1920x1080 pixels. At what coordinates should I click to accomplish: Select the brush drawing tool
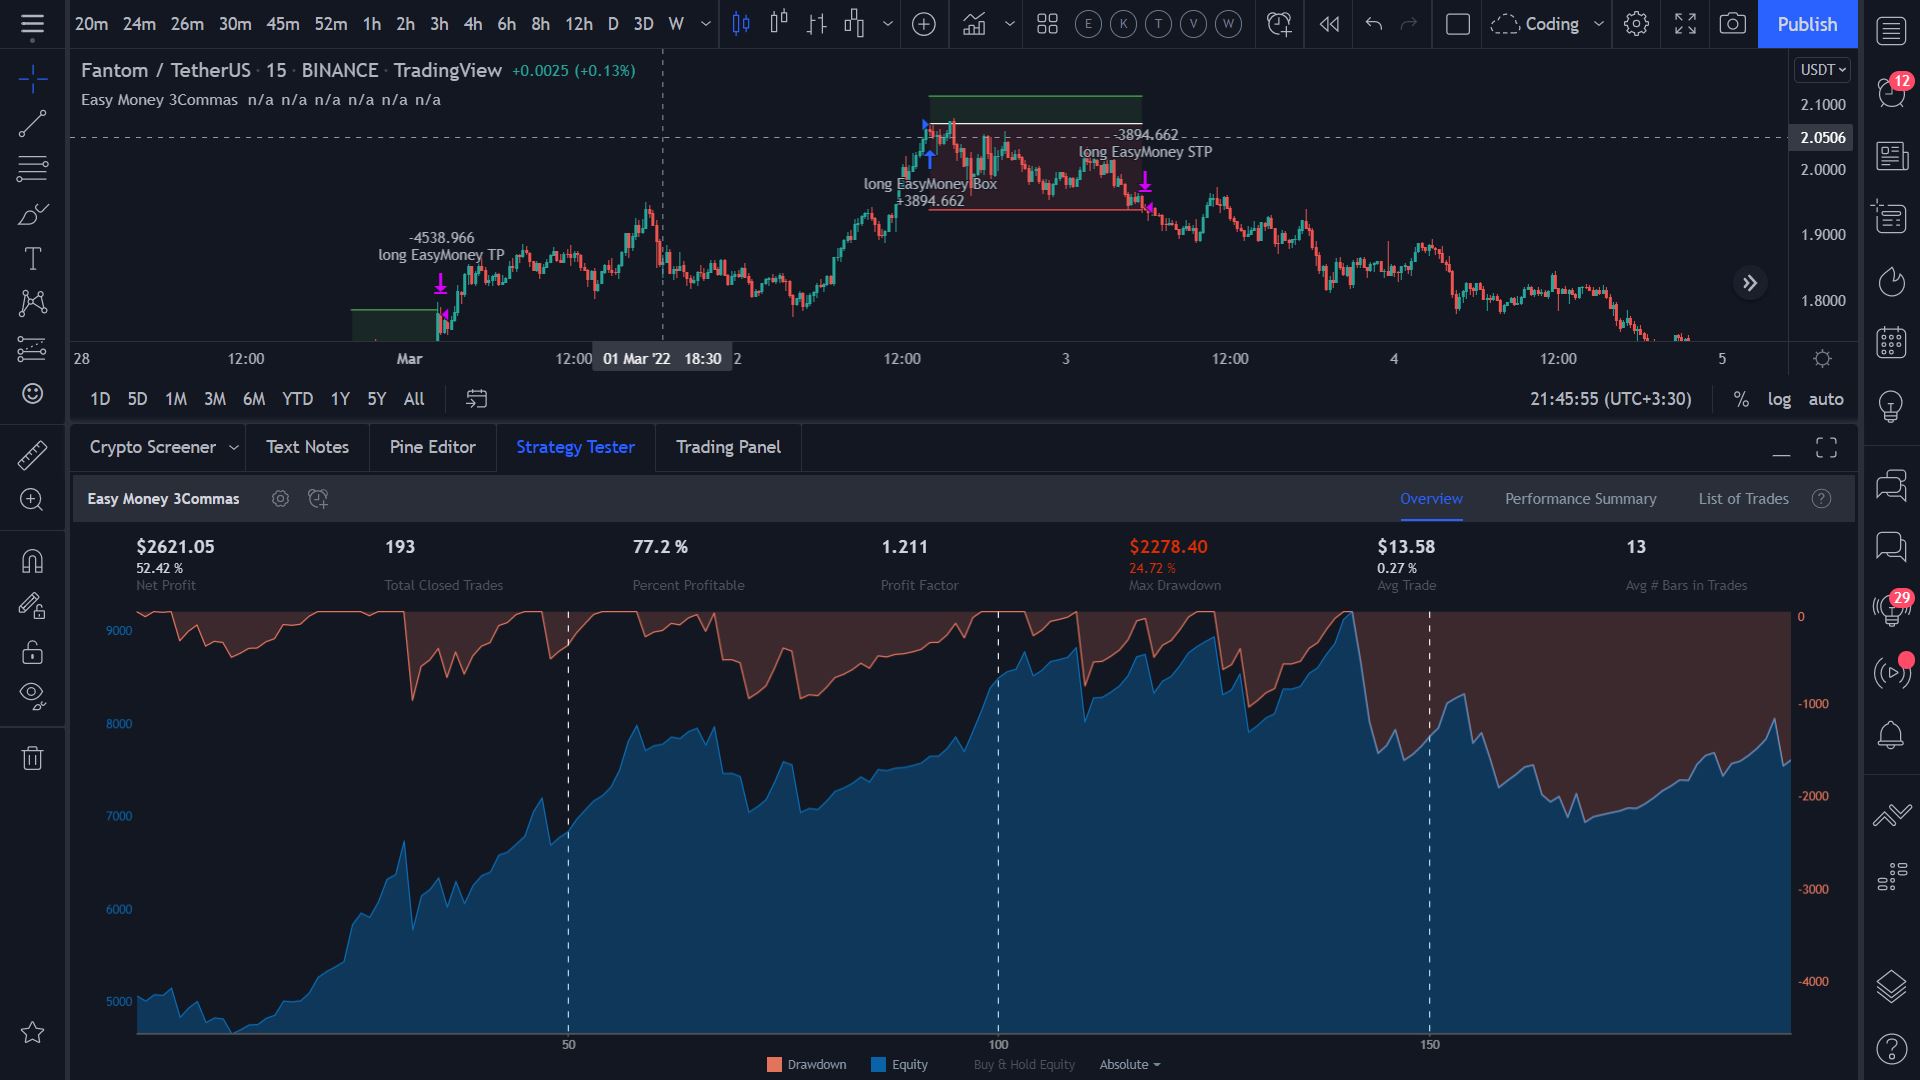(x=32, y=214)
